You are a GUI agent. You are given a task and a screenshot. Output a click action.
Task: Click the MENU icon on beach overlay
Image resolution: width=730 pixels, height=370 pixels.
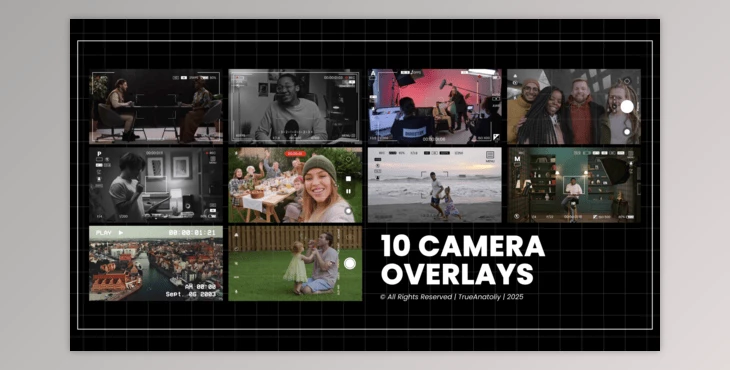pyautogui.click(x=490, y=156)
